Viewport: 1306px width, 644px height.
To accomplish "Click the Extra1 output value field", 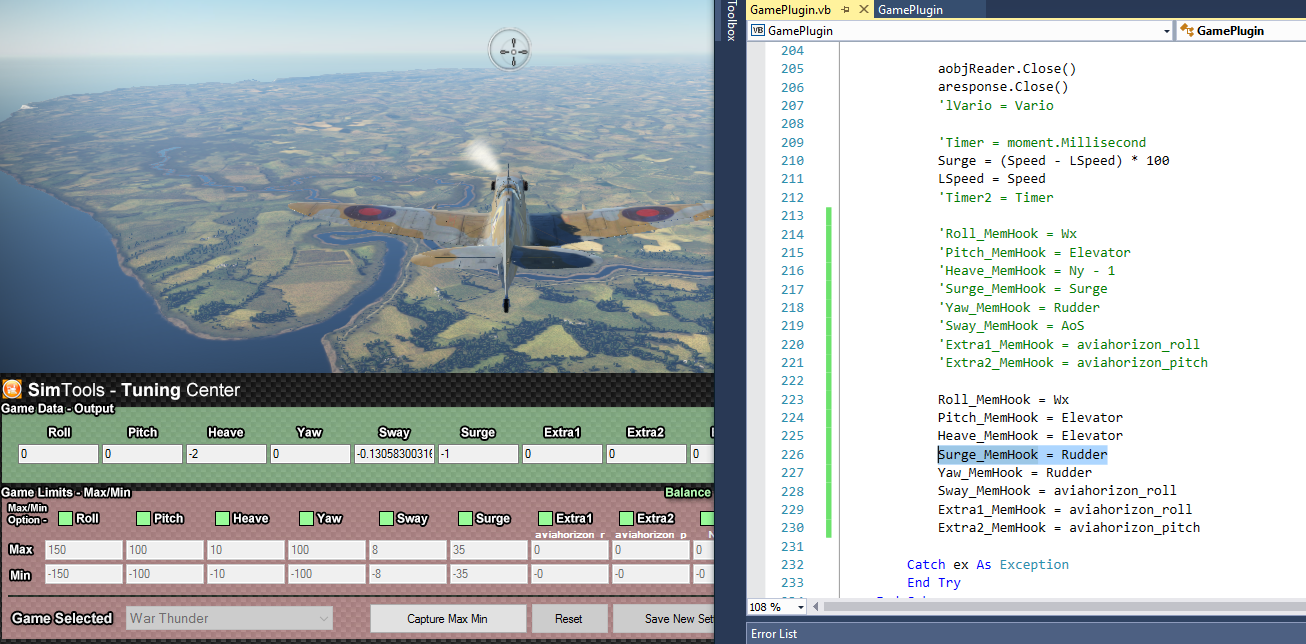I will coord(562,454).
